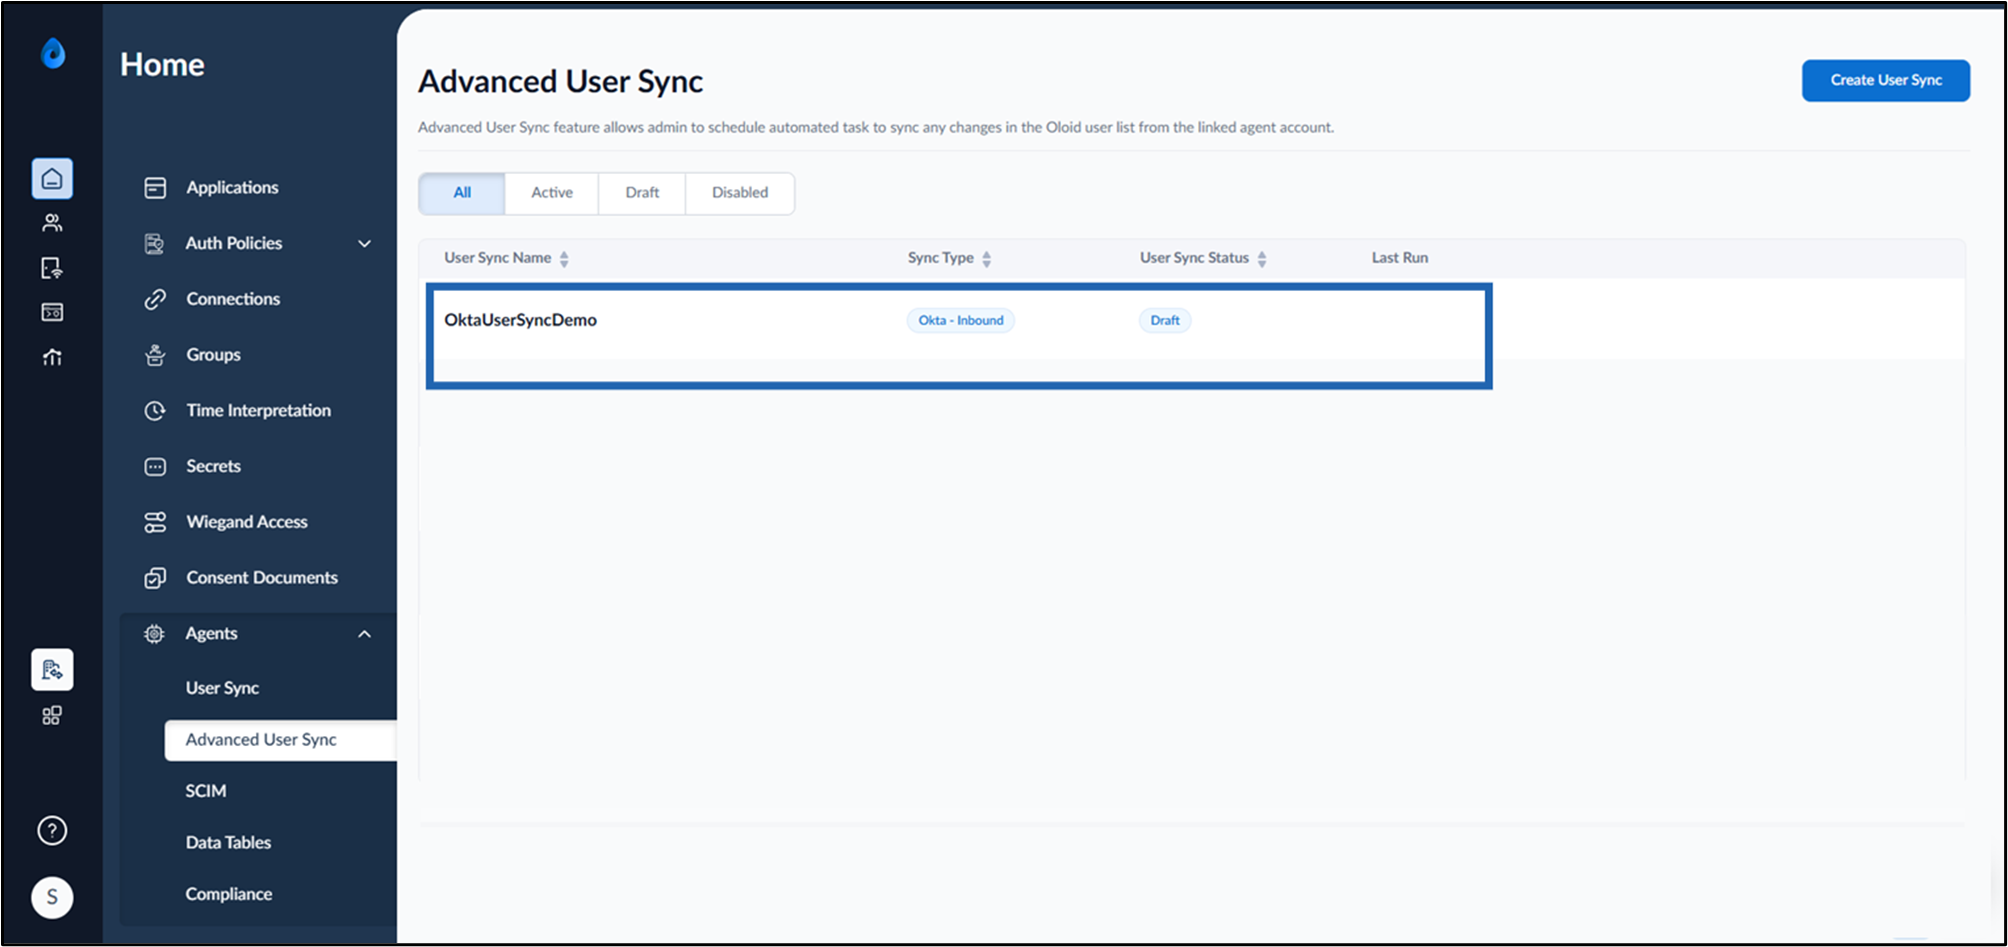The image size is (2008, 947).
Task: Click the Sync Type column header
Action: [x=940, y=258]
